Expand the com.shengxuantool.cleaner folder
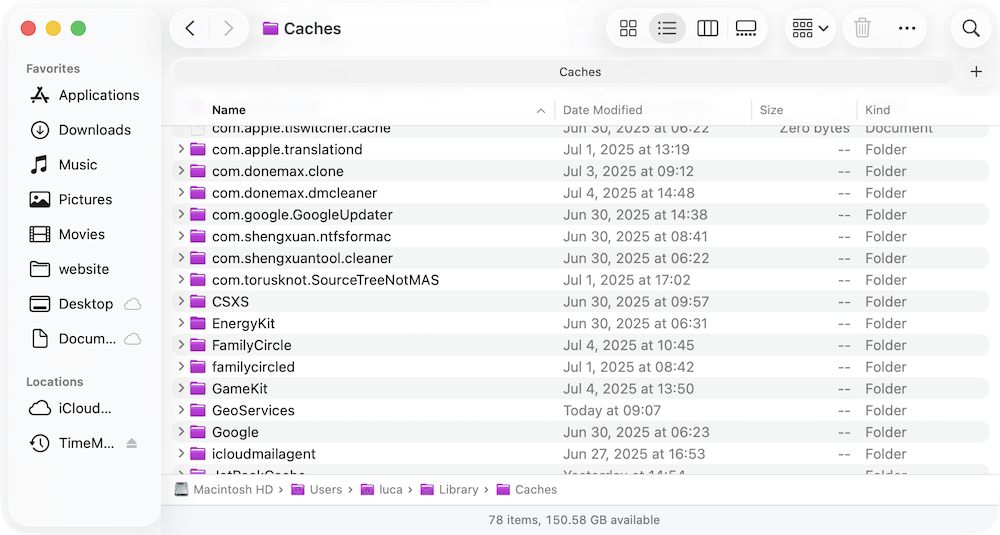 click(181, 258)
